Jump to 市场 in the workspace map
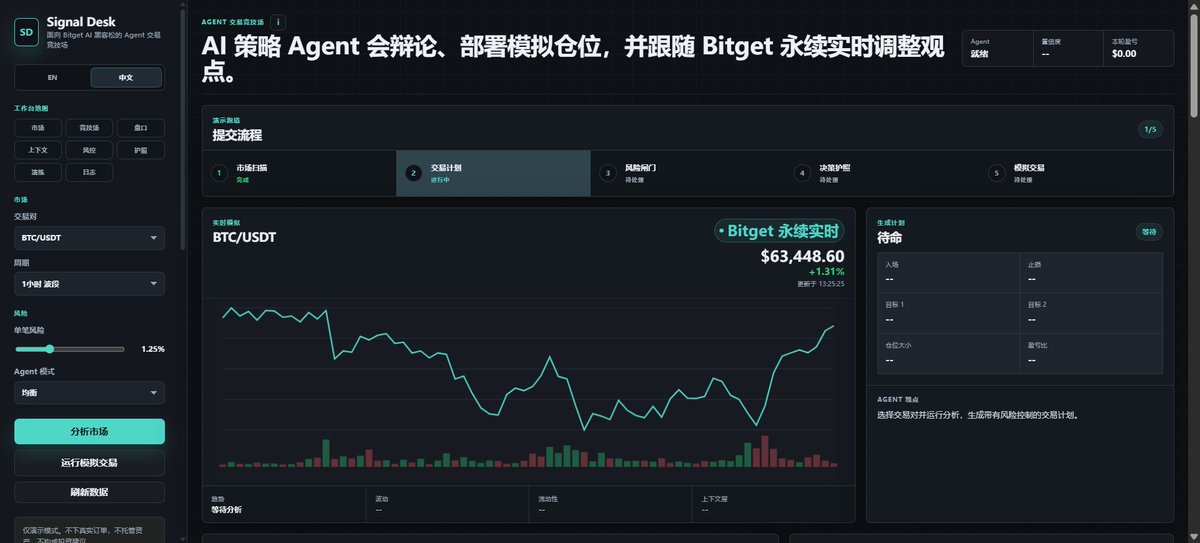This screenshot has width=1200, height=543. (38, 128)
